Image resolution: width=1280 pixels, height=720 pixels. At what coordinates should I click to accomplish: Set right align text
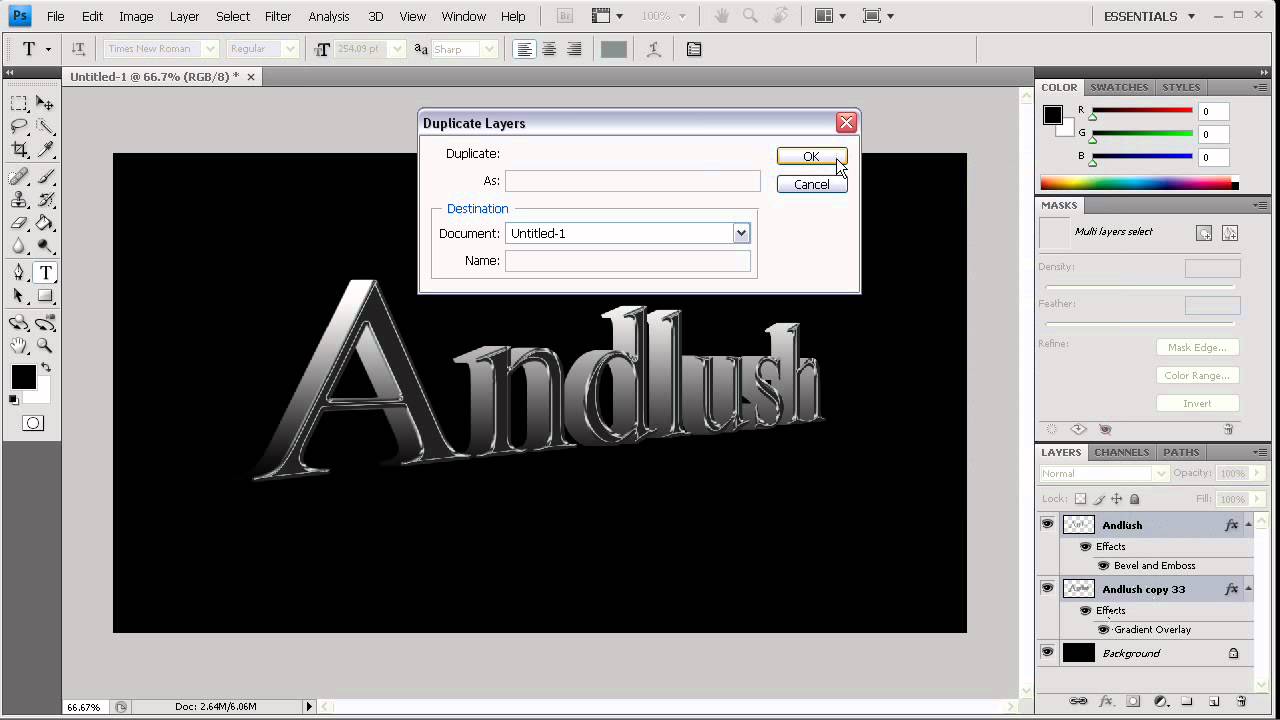pos(574,49)
